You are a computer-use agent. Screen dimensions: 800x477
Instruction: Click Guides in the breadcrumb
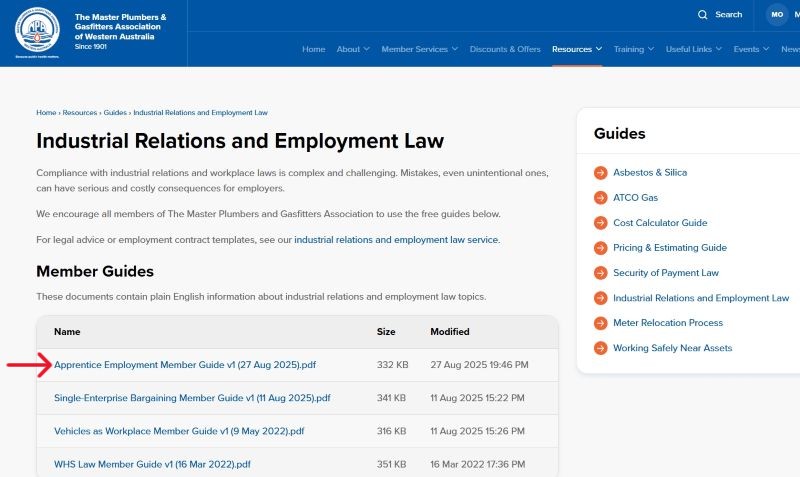point(115,113)
